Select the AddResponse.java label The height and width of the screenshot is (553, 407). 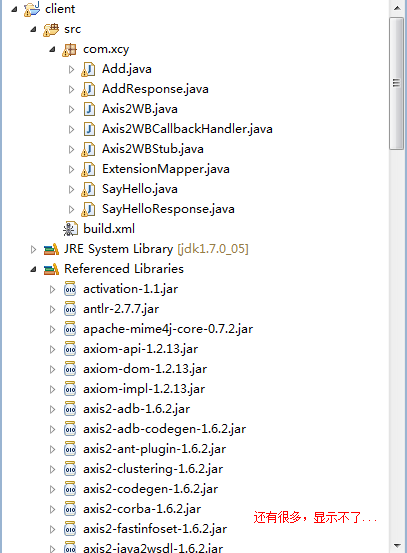pyautogui.click(x=155, y=89)
